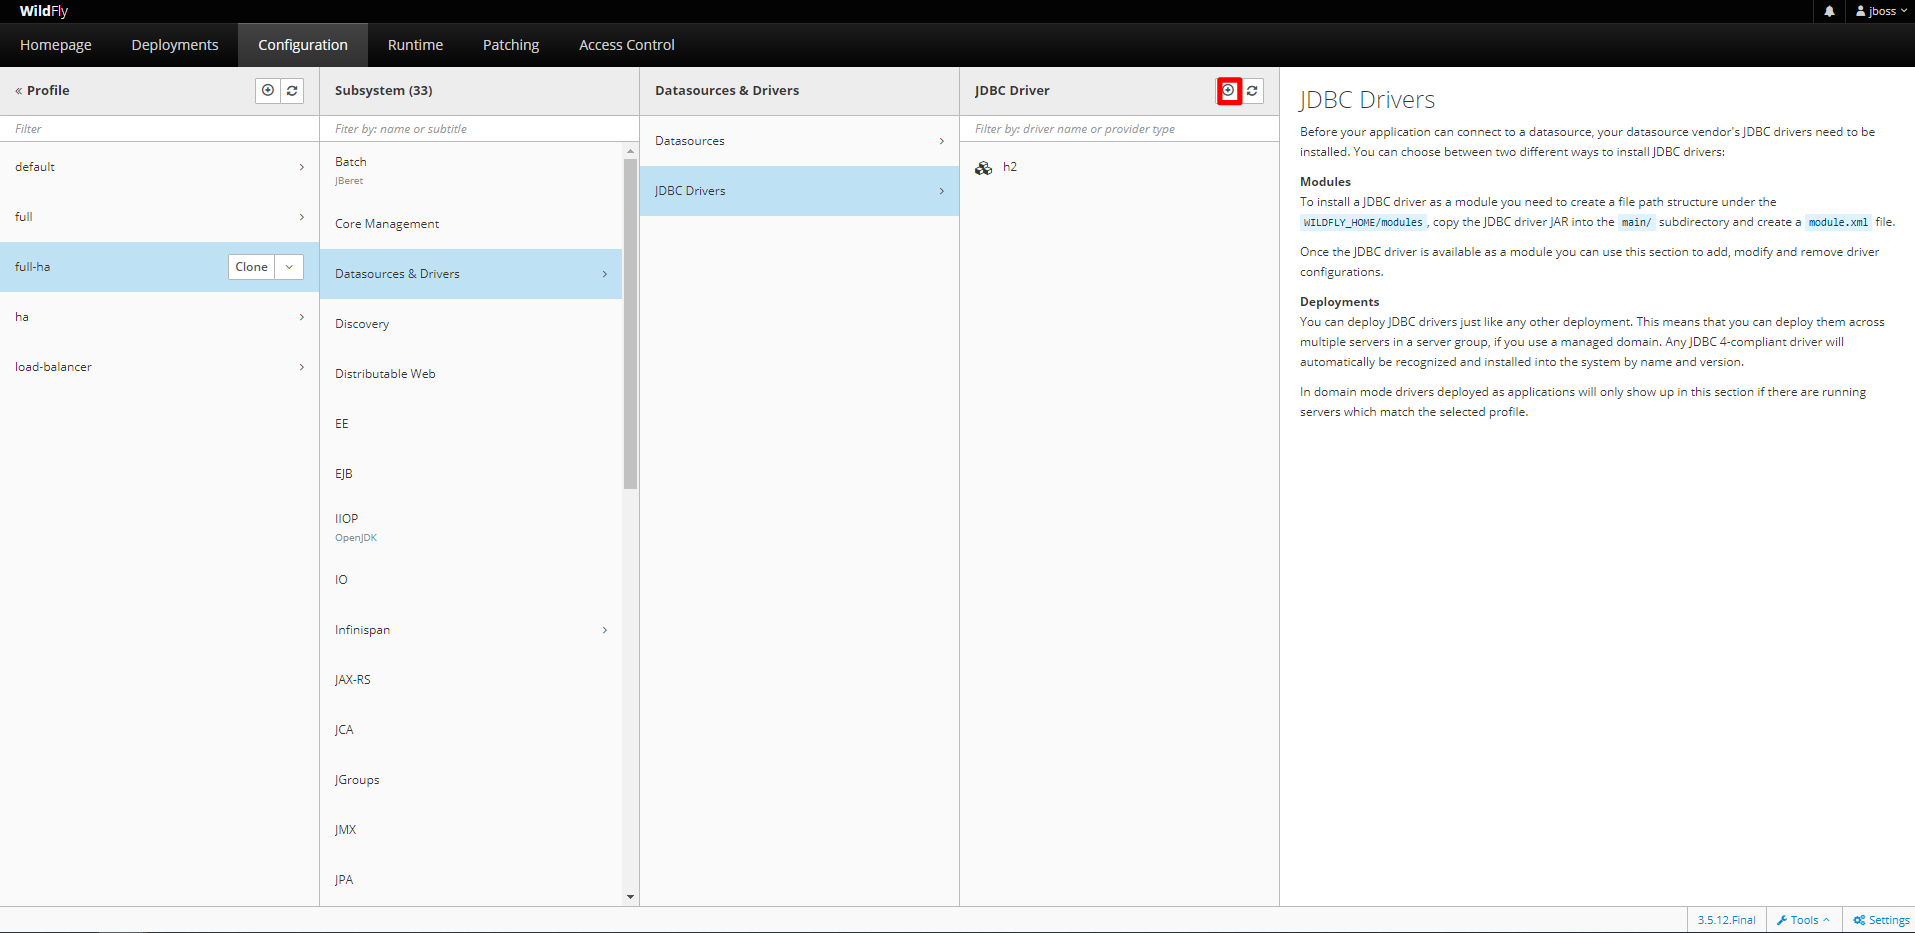This screenshot has height=933, width=1915.
Task: Select the Core Management subsystem
Action: coord(471,224)
